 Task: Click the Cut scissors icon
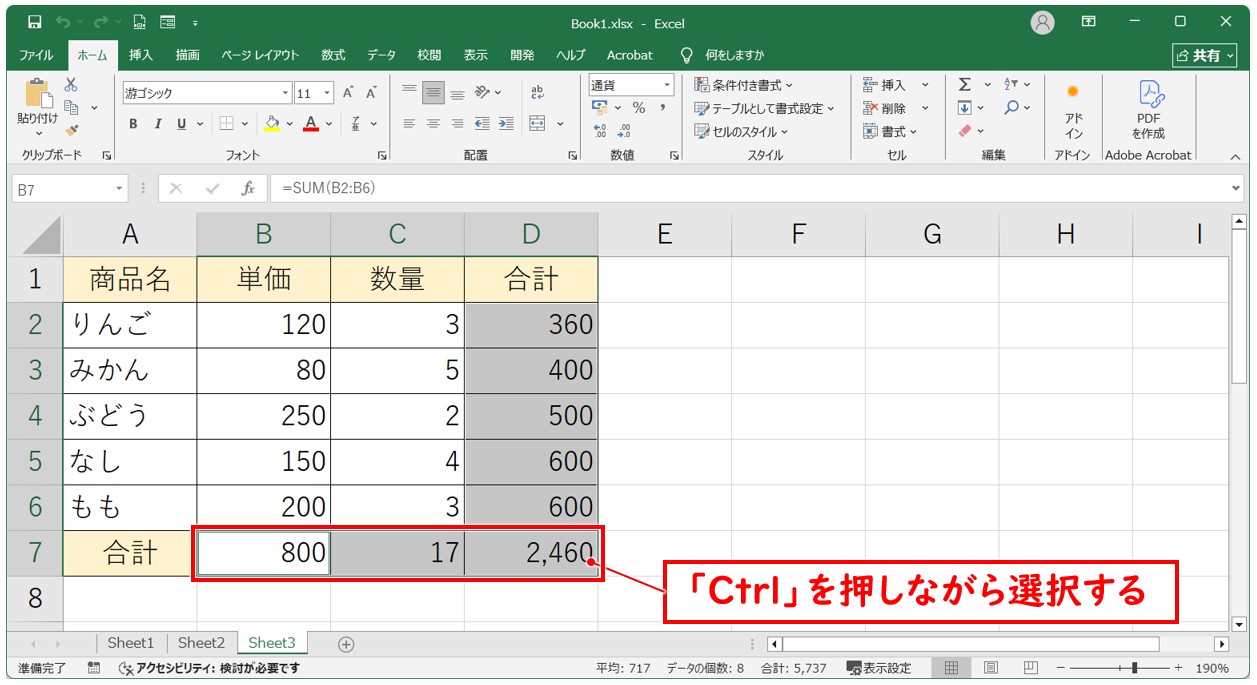pyautogui.click(x=71, y=86)
